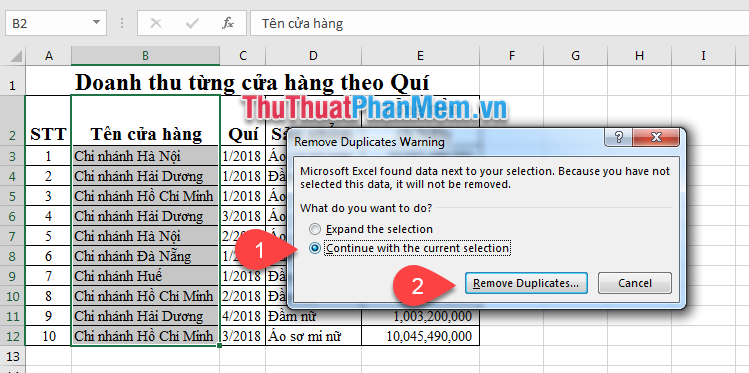Click cell 3/2018 in row 12
Viewport: 749px width, 373px height.
243,336
